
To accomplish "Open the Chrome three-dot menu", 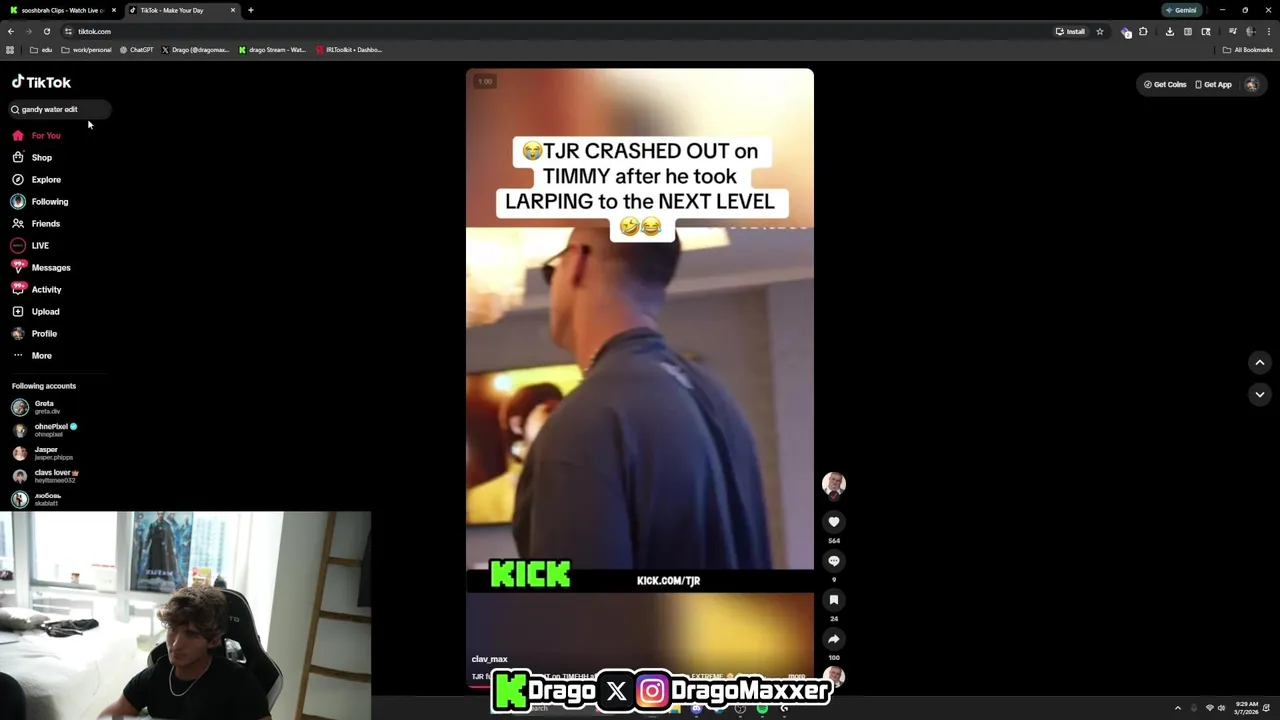I will click(1269, 31).
